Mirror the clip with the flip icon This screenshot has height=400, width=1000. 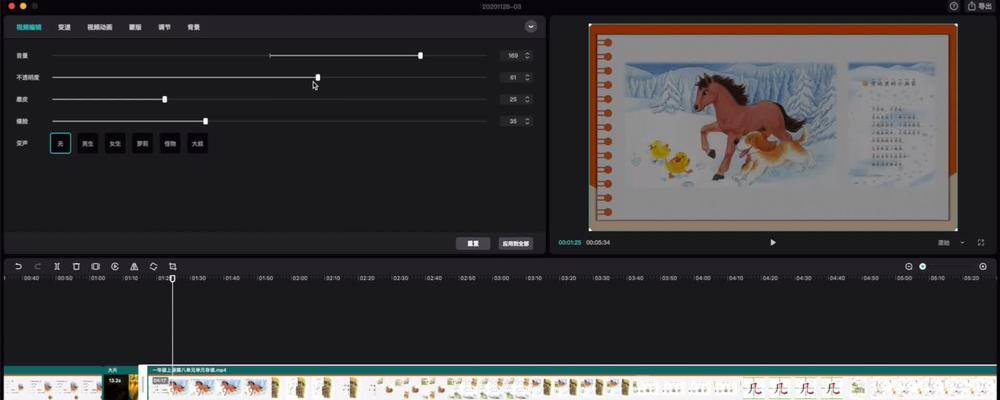point(134,266)
